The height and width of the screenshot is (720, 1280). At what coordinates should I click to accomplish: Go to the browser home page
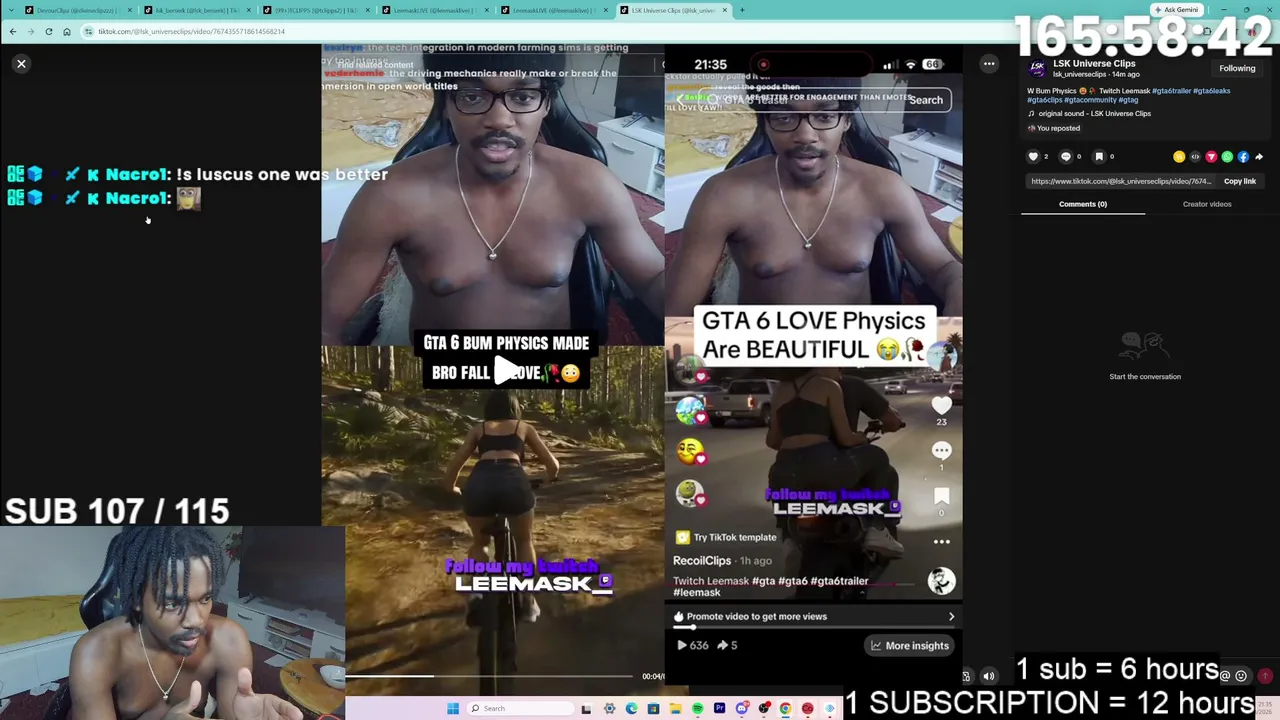pyautogui.click(x=66, y=31)
